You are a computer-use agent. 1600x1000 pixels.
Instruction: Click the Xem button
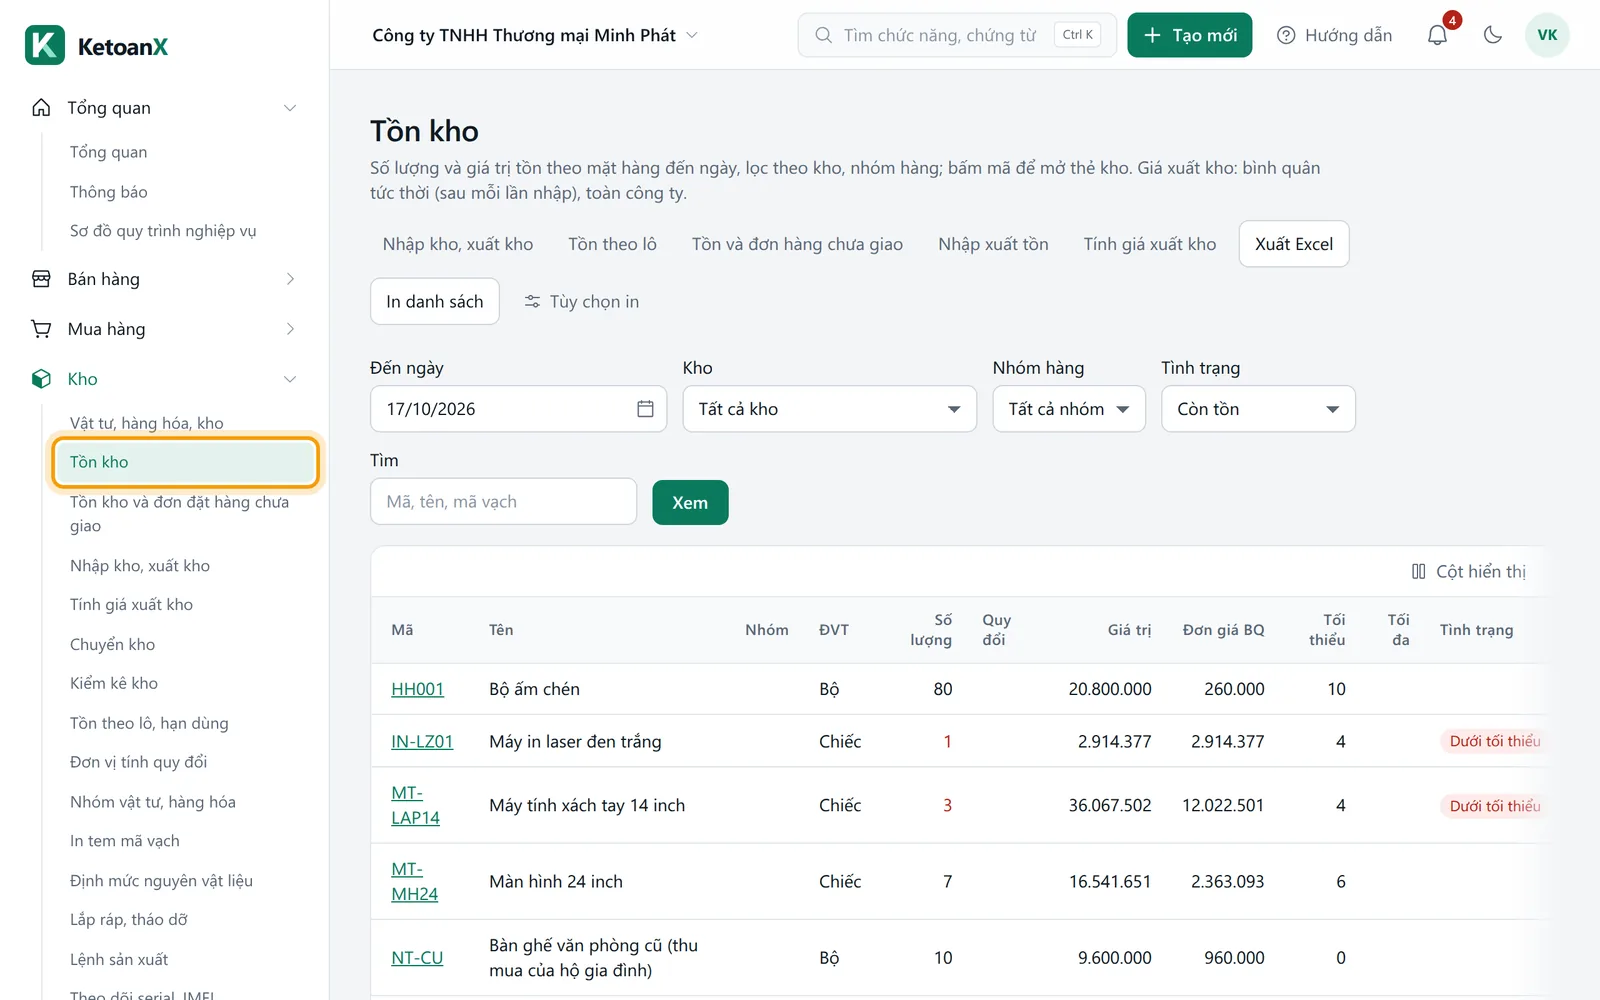click(690, 502)
